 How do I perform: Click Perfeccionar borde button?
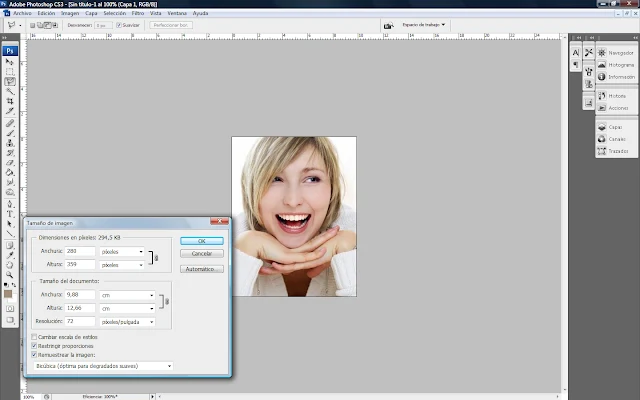pyautogui.click(x=171, y=25)
